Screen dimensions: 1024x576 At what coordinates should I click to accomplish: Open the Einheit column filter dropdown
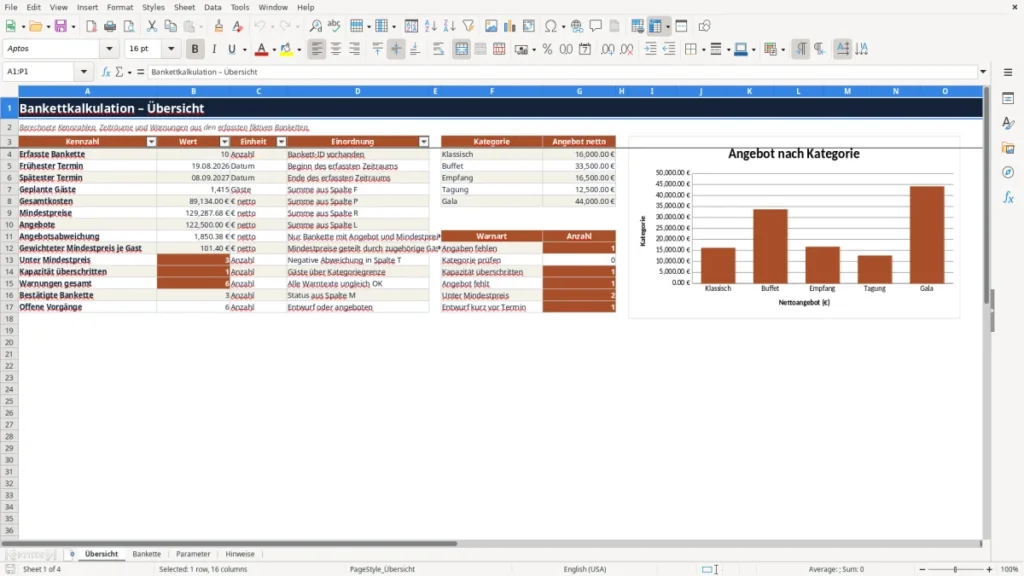[281, 142]
